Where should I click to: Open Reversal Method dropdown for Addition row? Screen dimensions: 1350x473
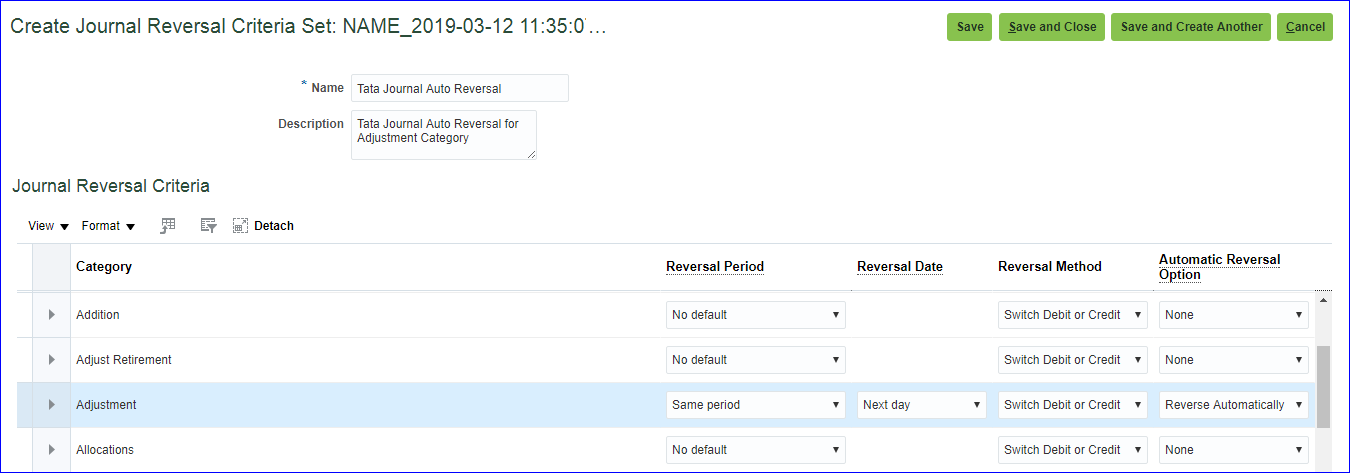point(1072,315)
